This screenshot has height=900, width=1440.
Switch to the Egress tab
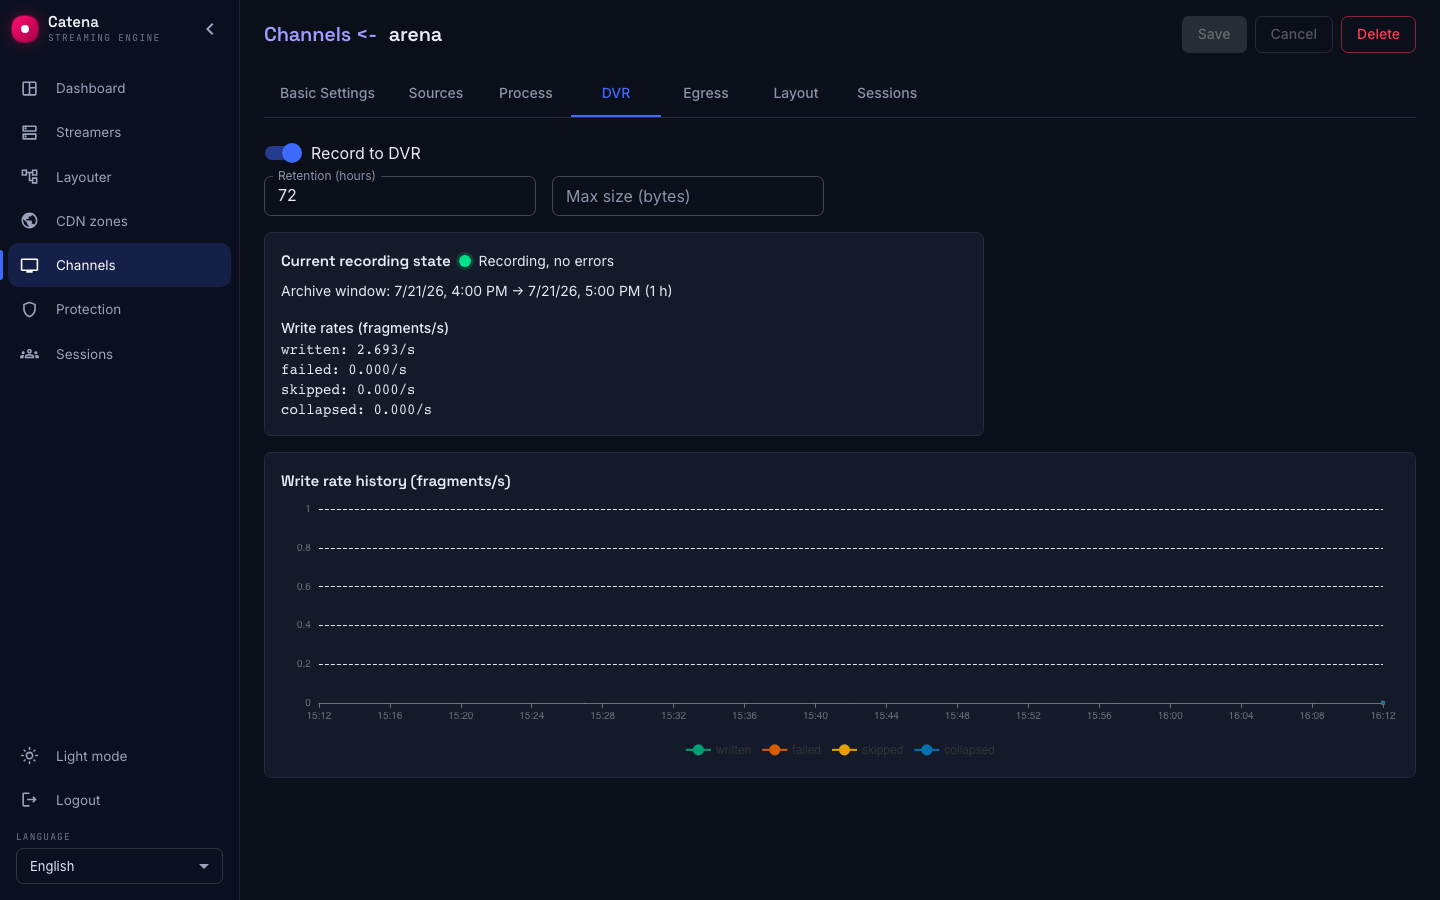pyautogui.click(x=706, y=93)
